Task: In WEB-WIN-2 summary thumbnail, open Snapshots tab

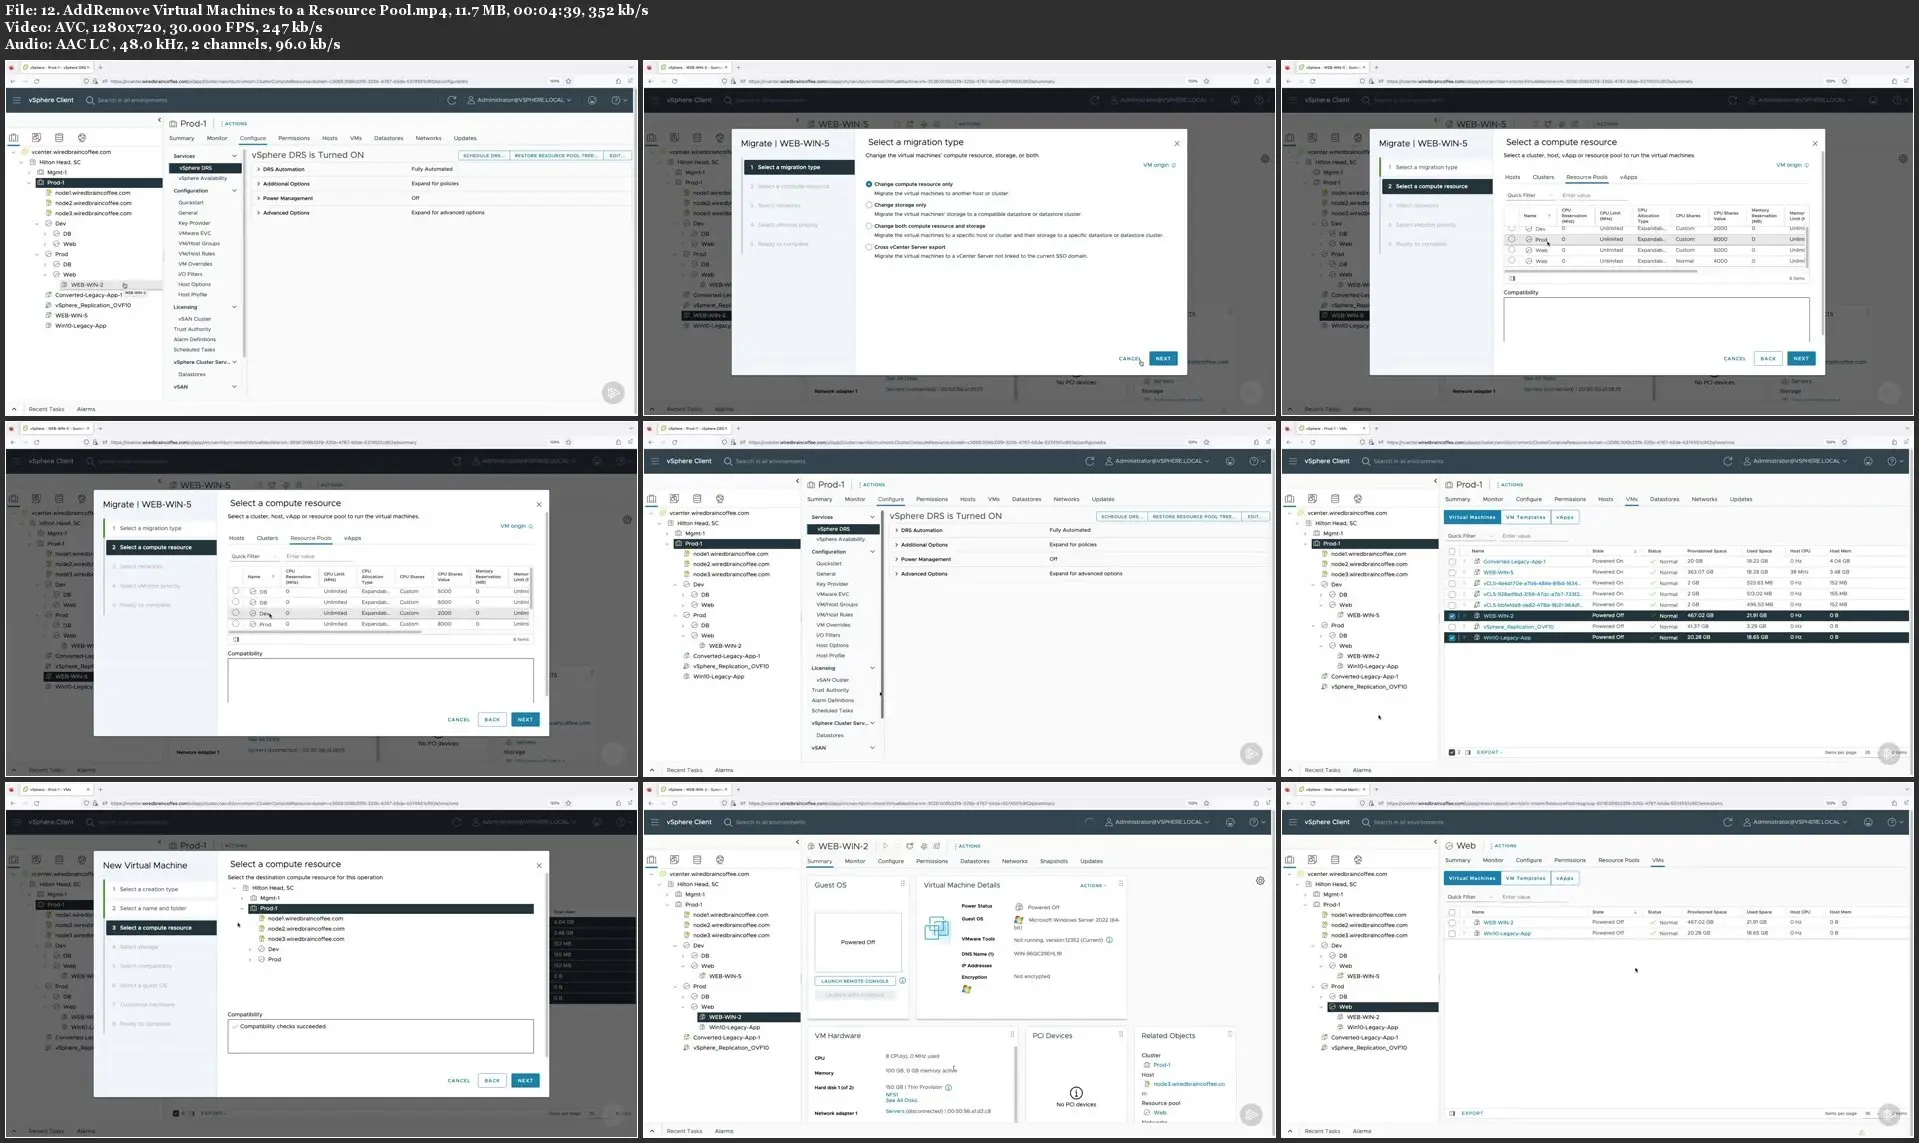Action: point(1053,861)
